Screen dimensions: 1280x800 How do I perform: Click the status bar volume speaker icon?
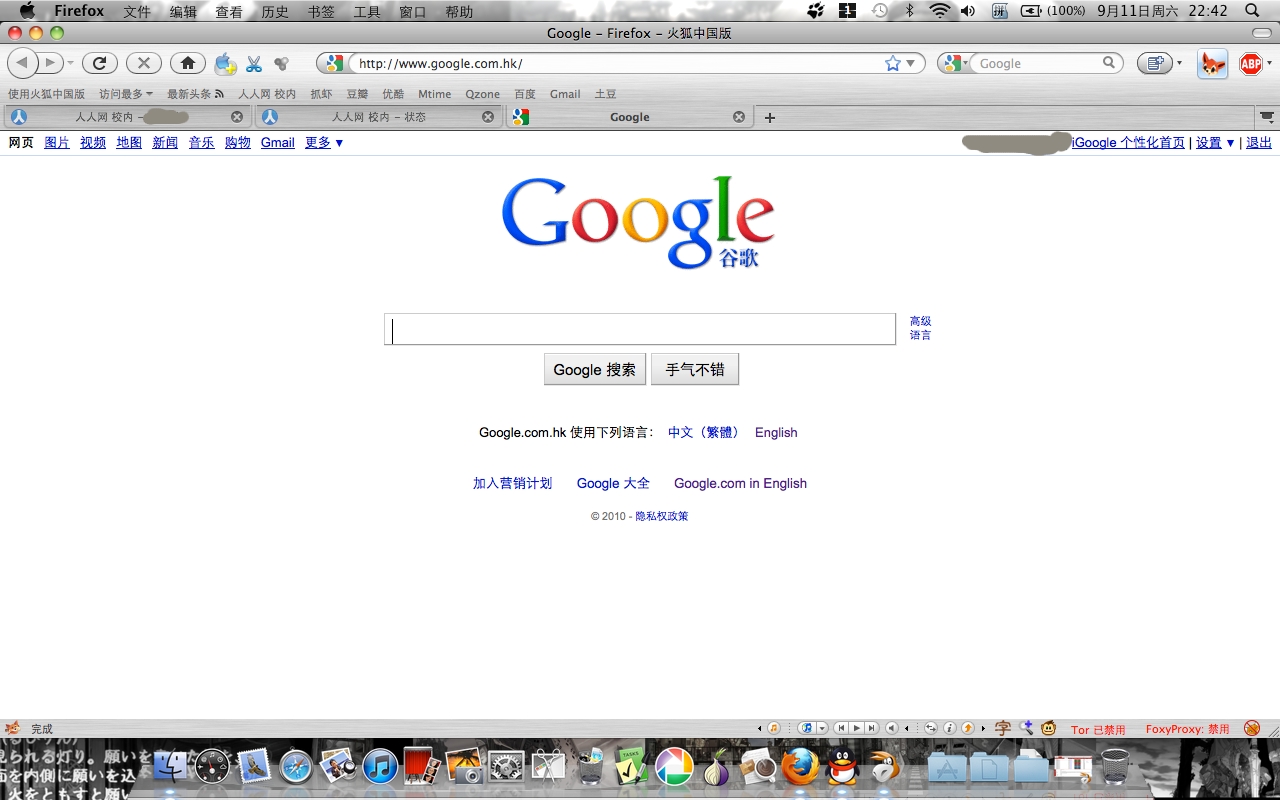pyautogui.click(x=891, y=728)
